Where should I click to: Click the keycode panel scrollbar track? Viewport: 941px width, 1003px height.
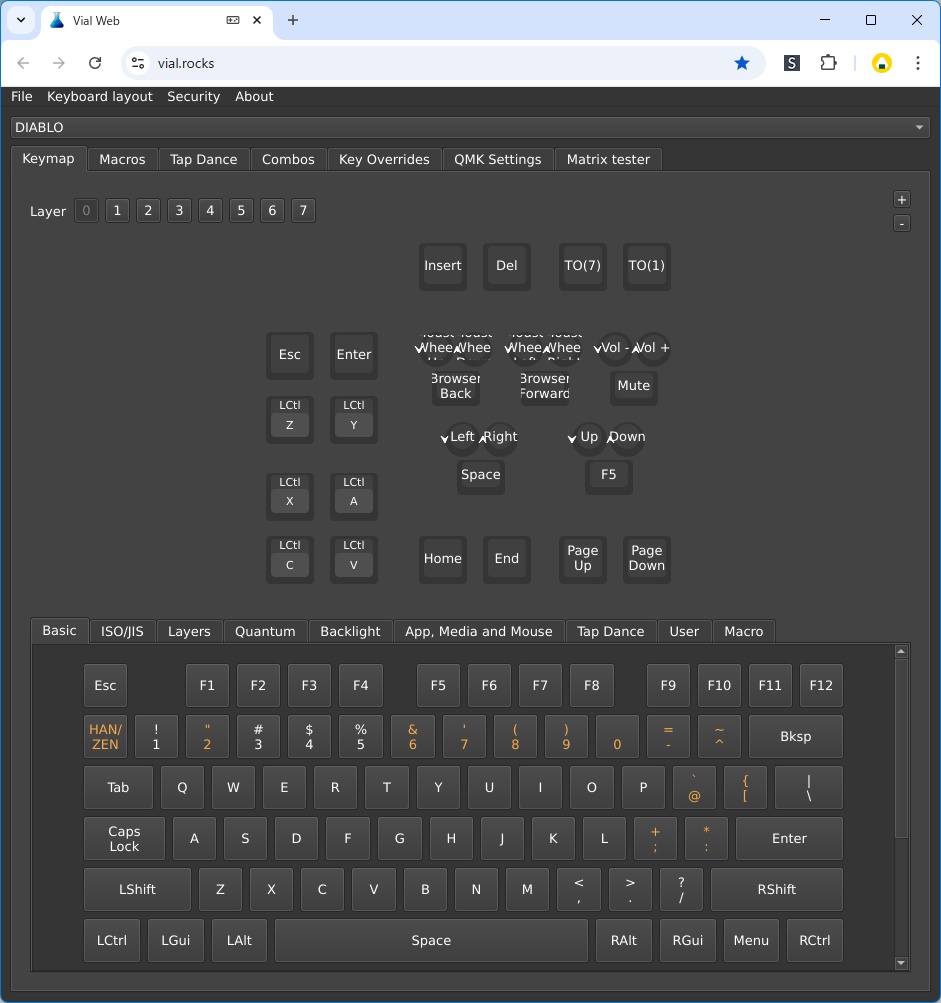tap(901, 898)
